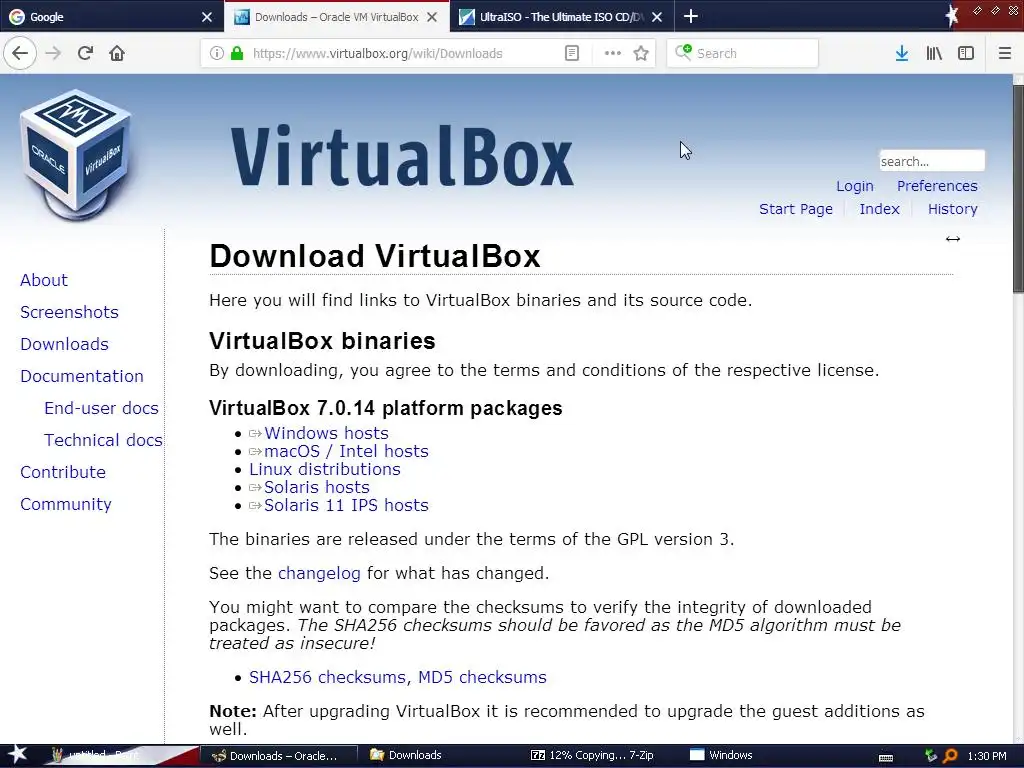Switch to the Google tab

pos(104,17)
